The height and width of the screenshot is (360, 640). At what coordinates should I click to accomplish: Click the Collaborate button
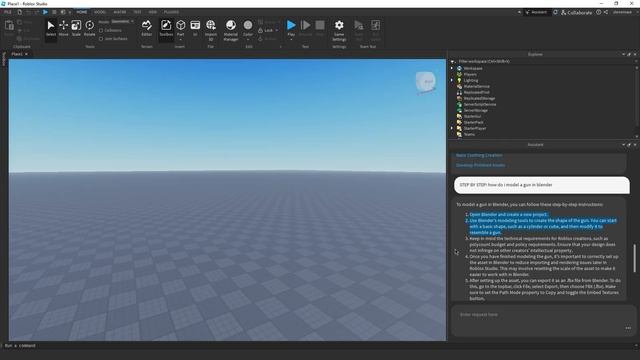(x=576, y=13)
